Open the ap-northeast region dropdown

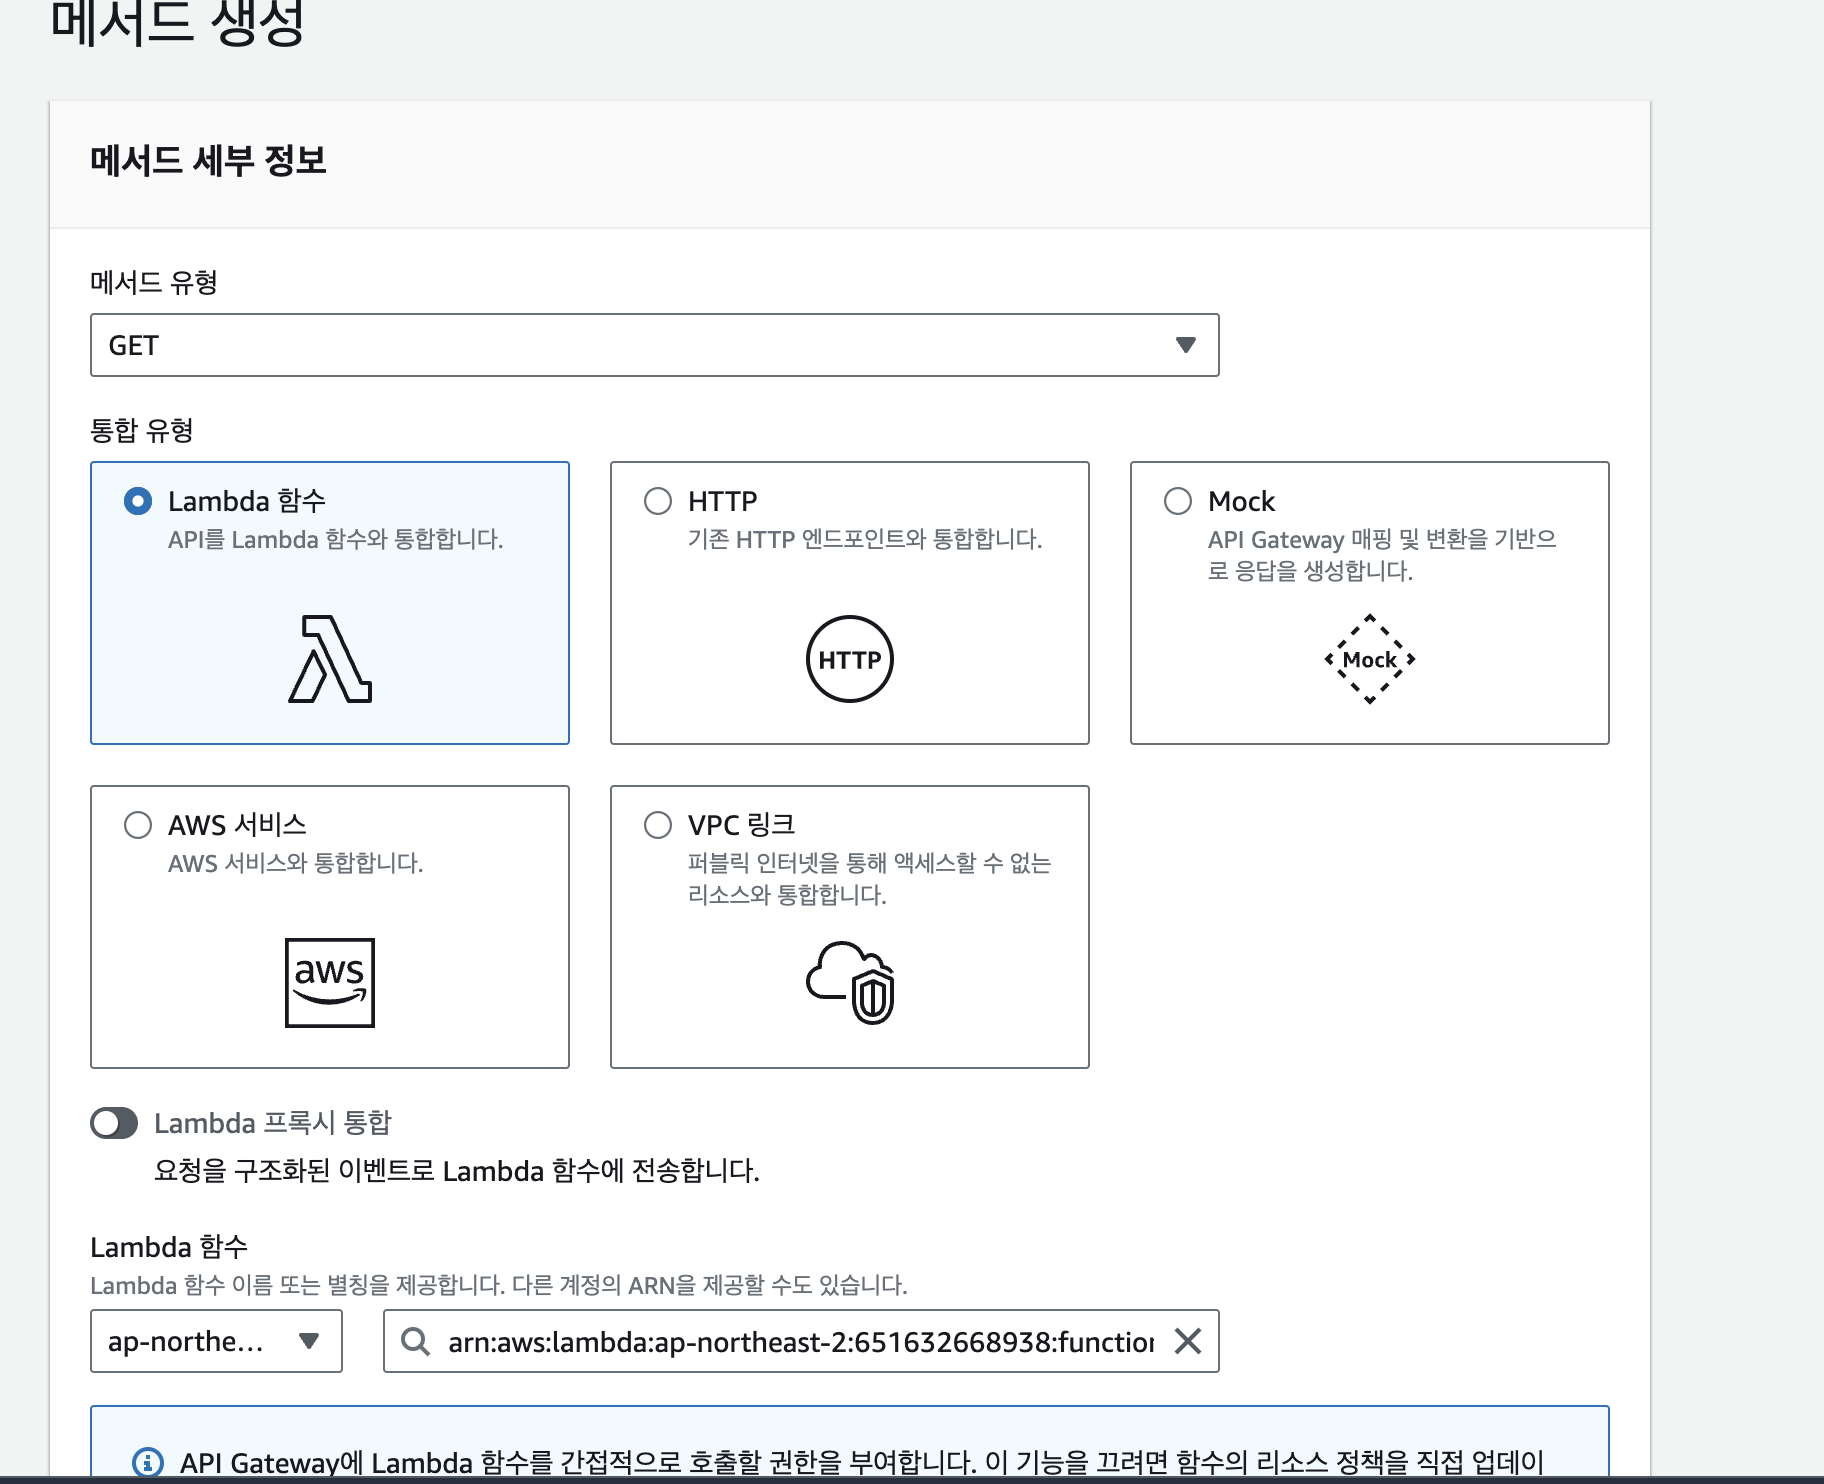tap(216, 1341)
